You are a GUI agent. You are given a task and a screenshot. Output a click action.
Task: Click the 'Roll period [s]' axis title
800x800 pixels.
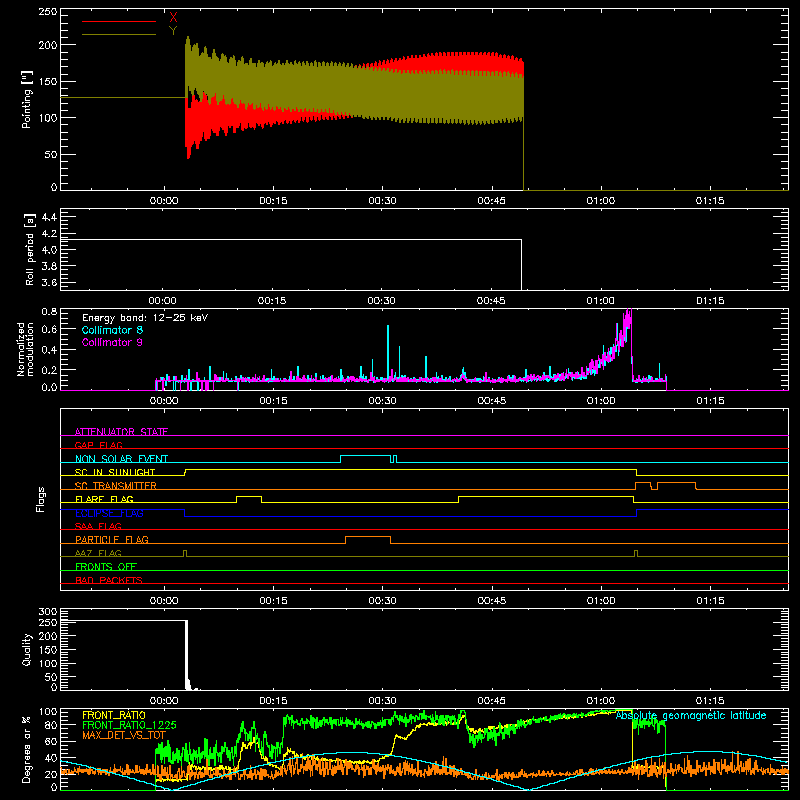[29, 249]
